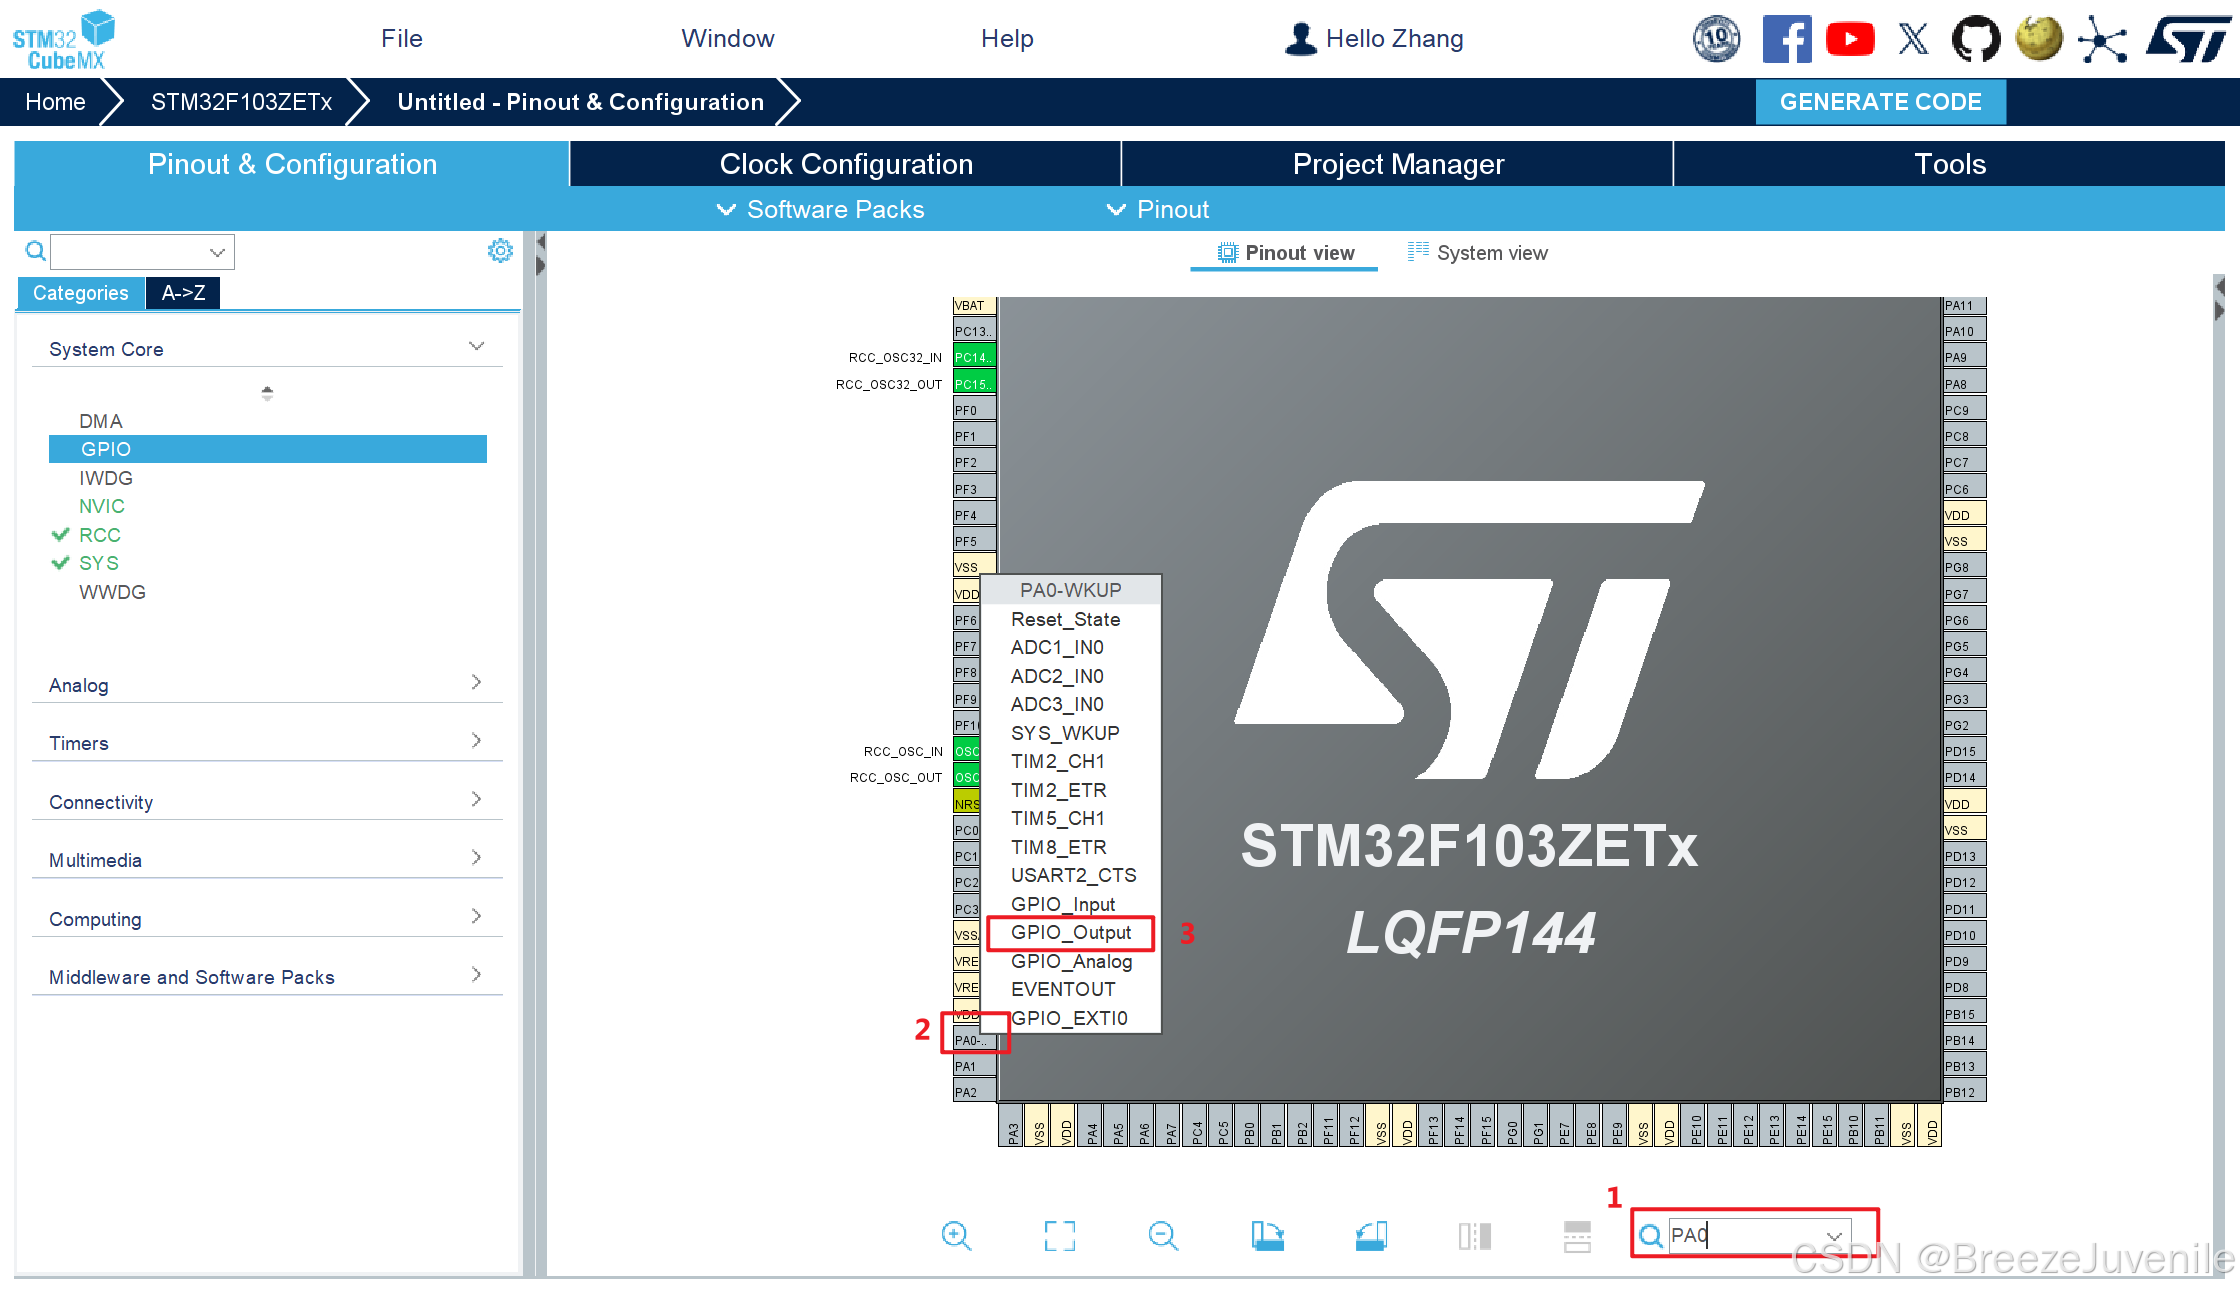Click the PA0 pin search field

(x=1745, y=1235)
